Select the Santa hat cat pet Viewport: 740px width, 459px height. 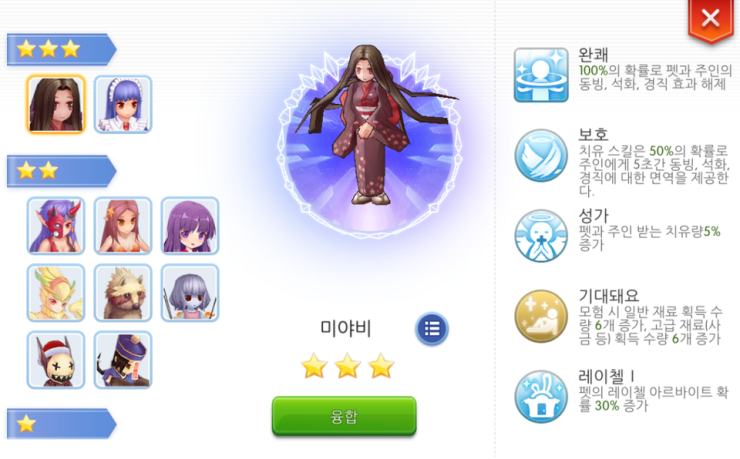[x=56, y=360]
